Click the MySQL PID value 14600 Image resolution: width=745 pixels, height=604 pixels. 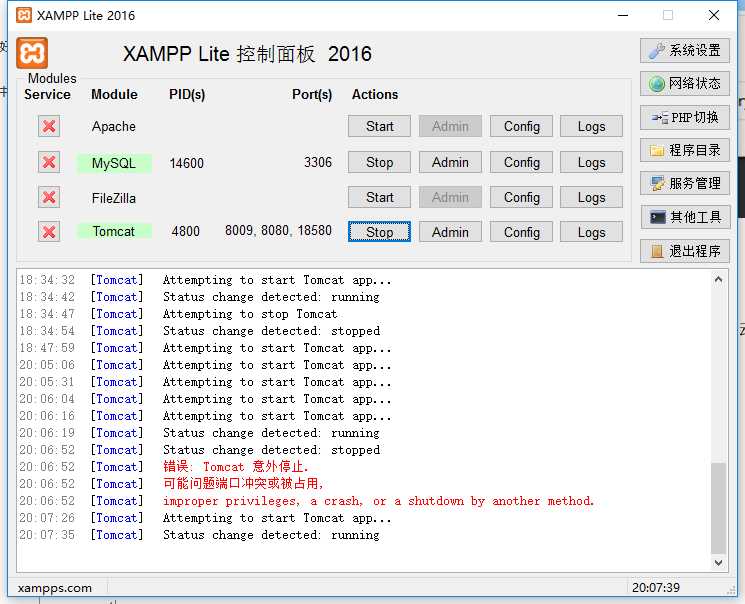(186, 163)
